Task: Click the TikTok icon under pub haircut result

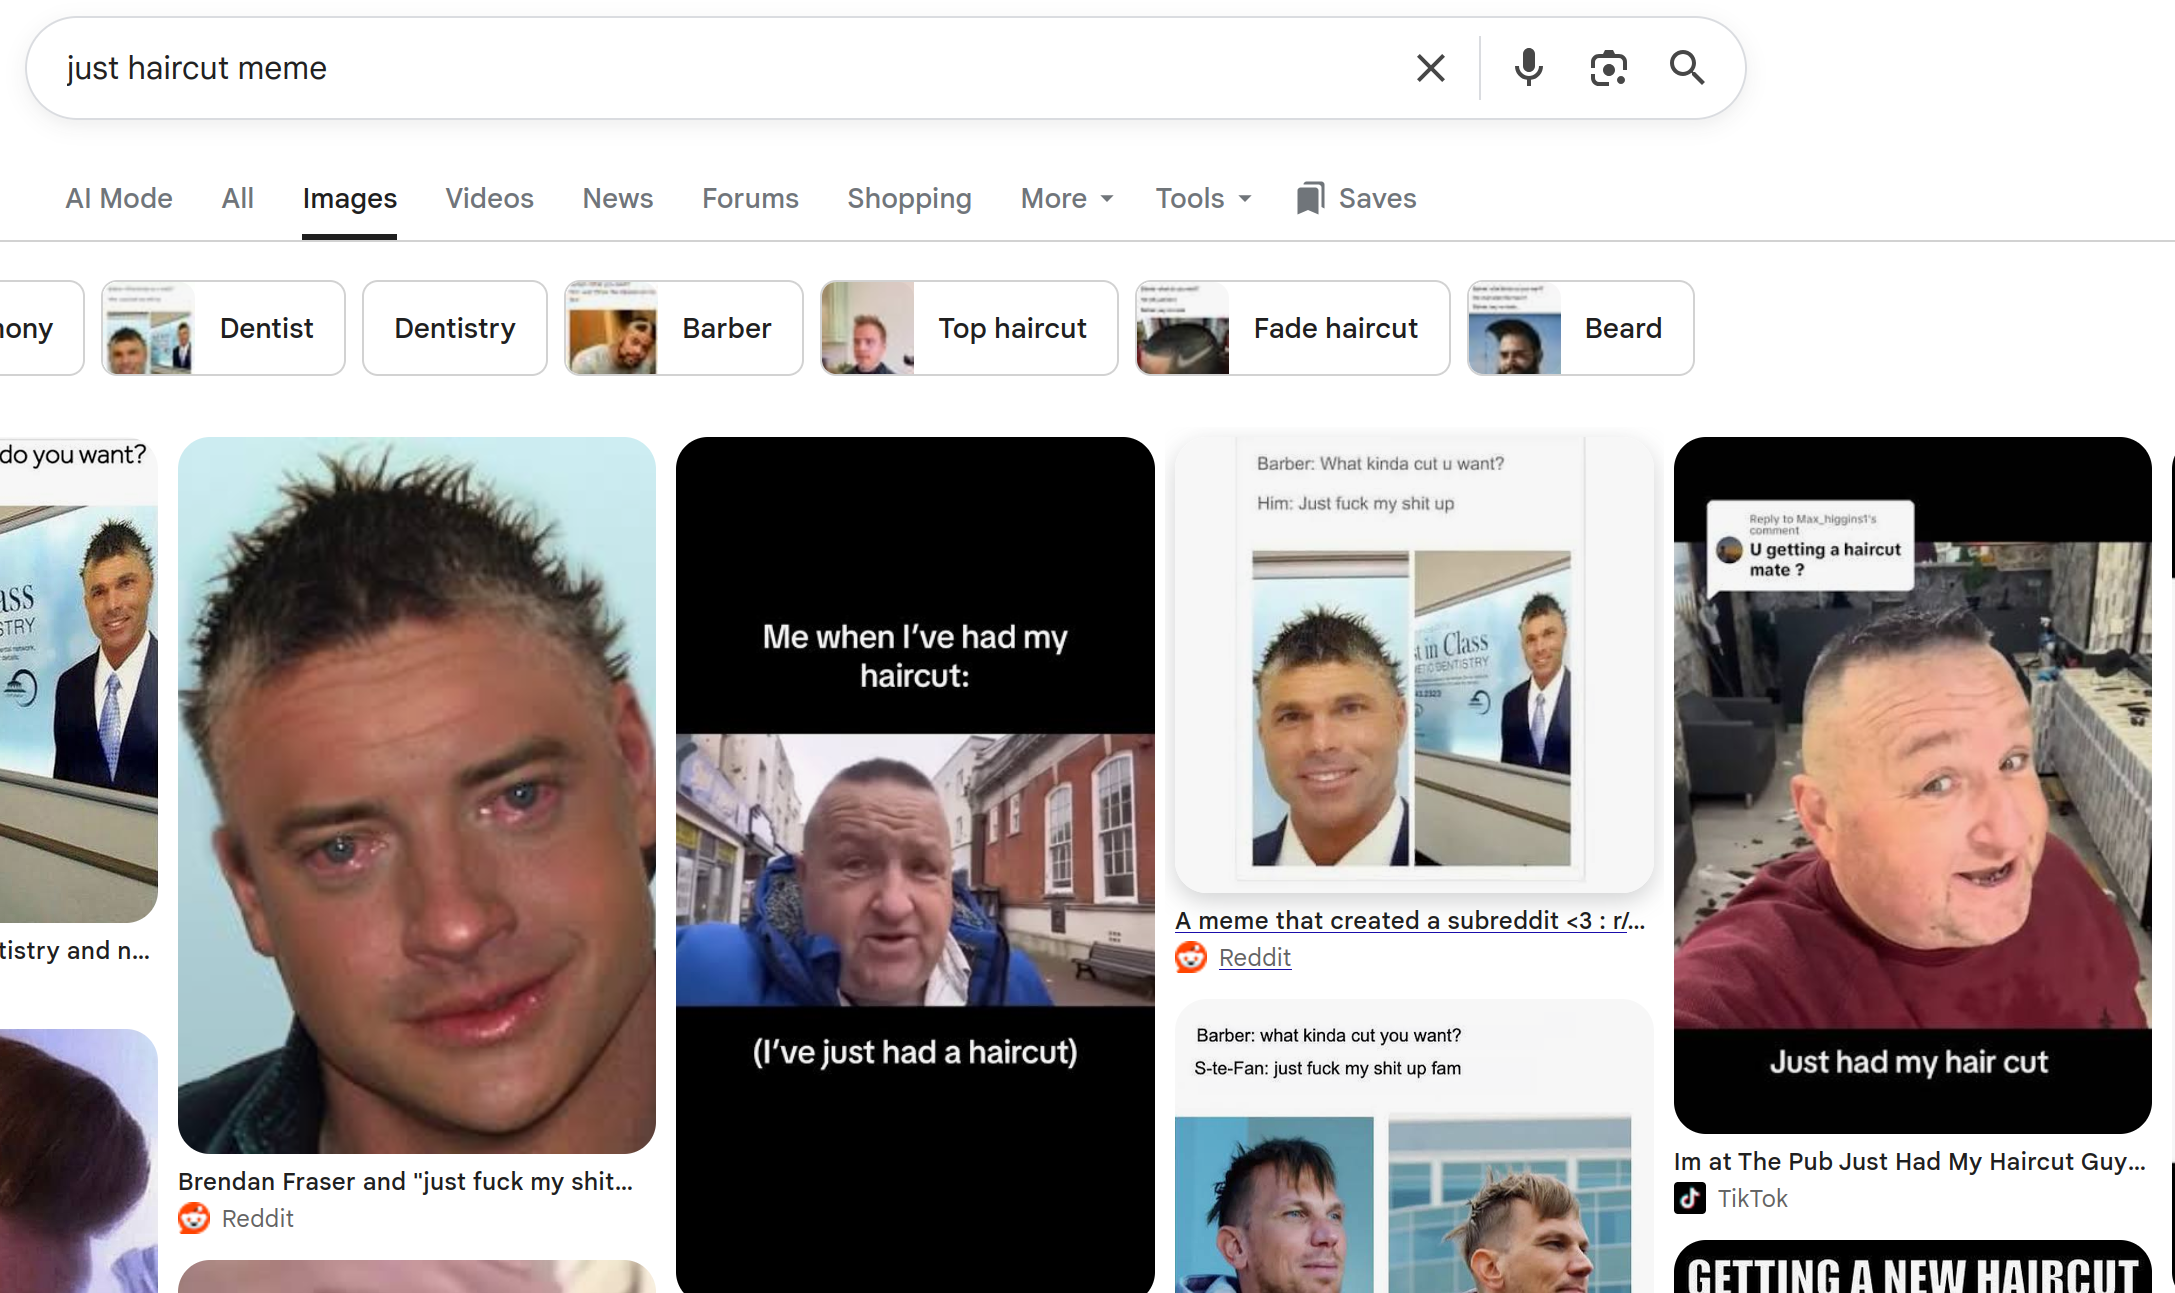Action: point(1690,1198)
